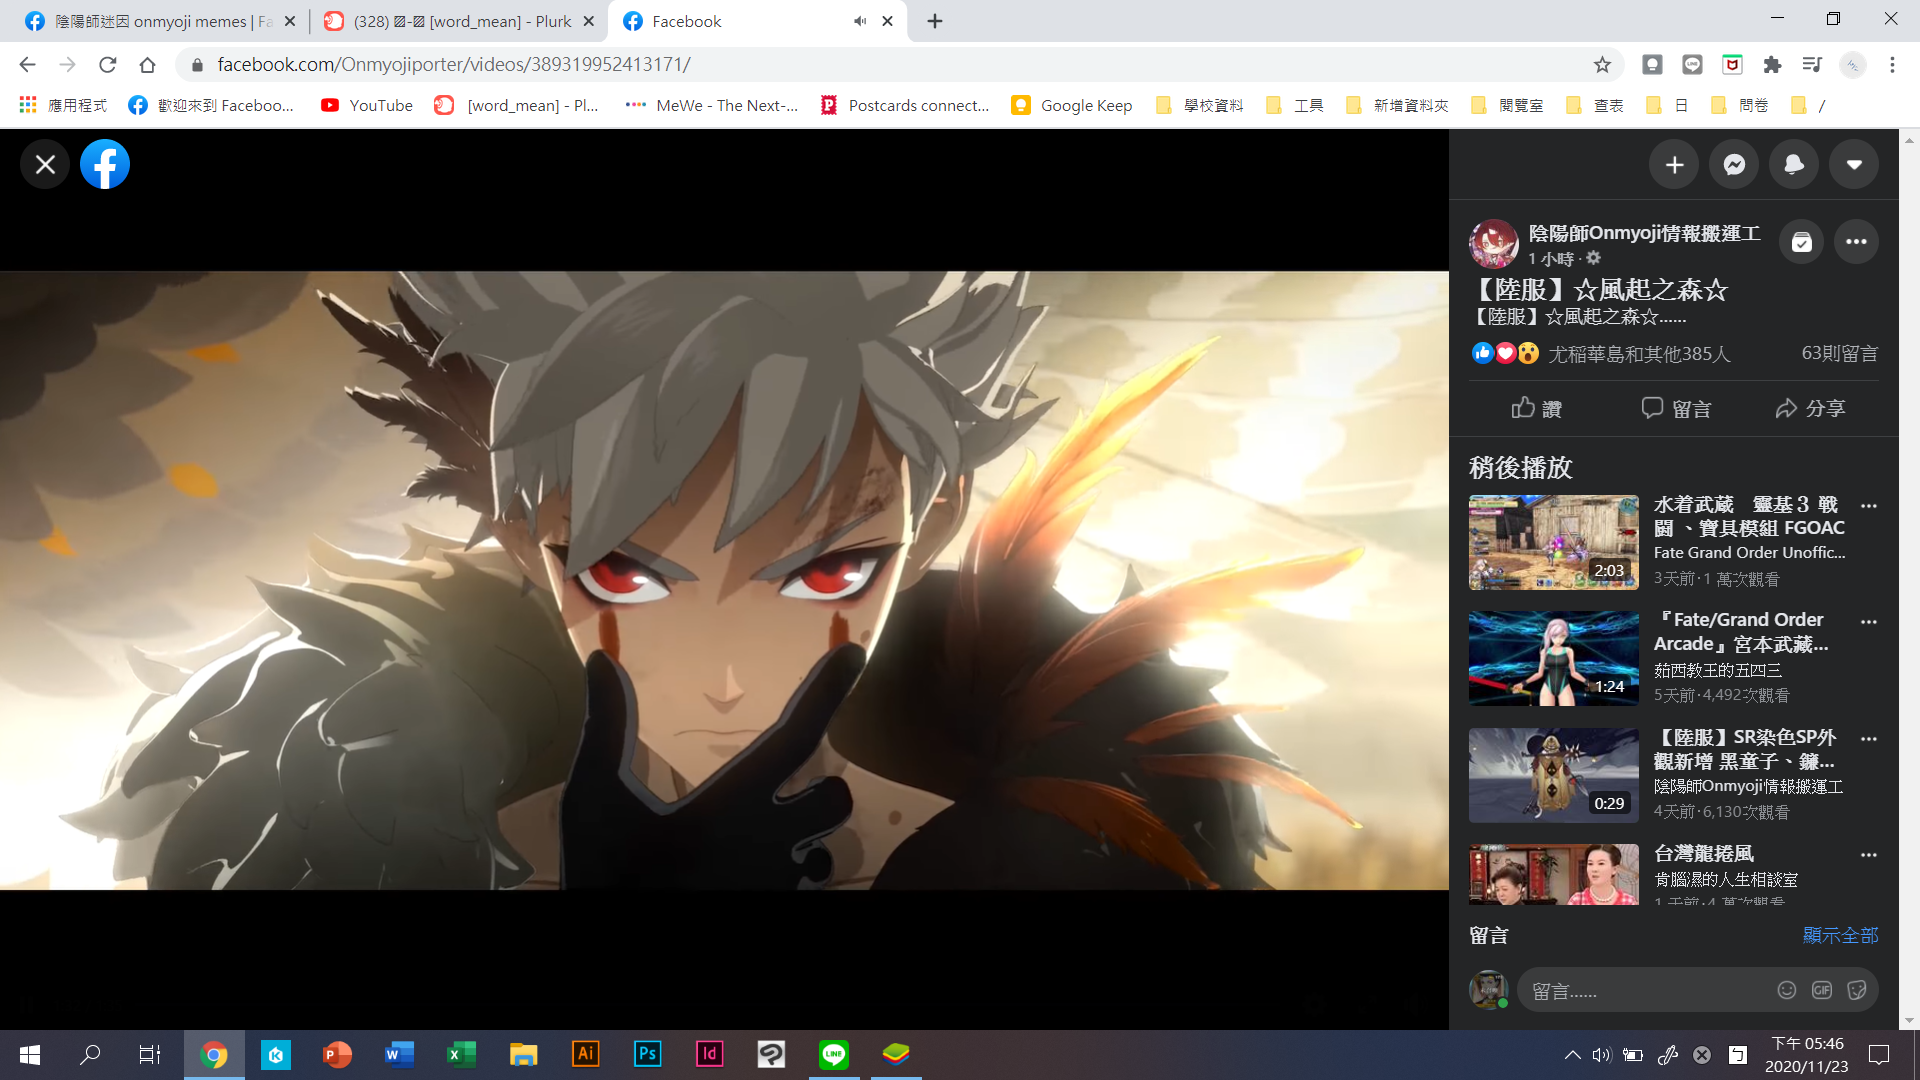The height and width of the screenshot is (1080, 1920).
Task: Click the 留言 comment button
Action: pyautogui.click(x=1677, y=408)
